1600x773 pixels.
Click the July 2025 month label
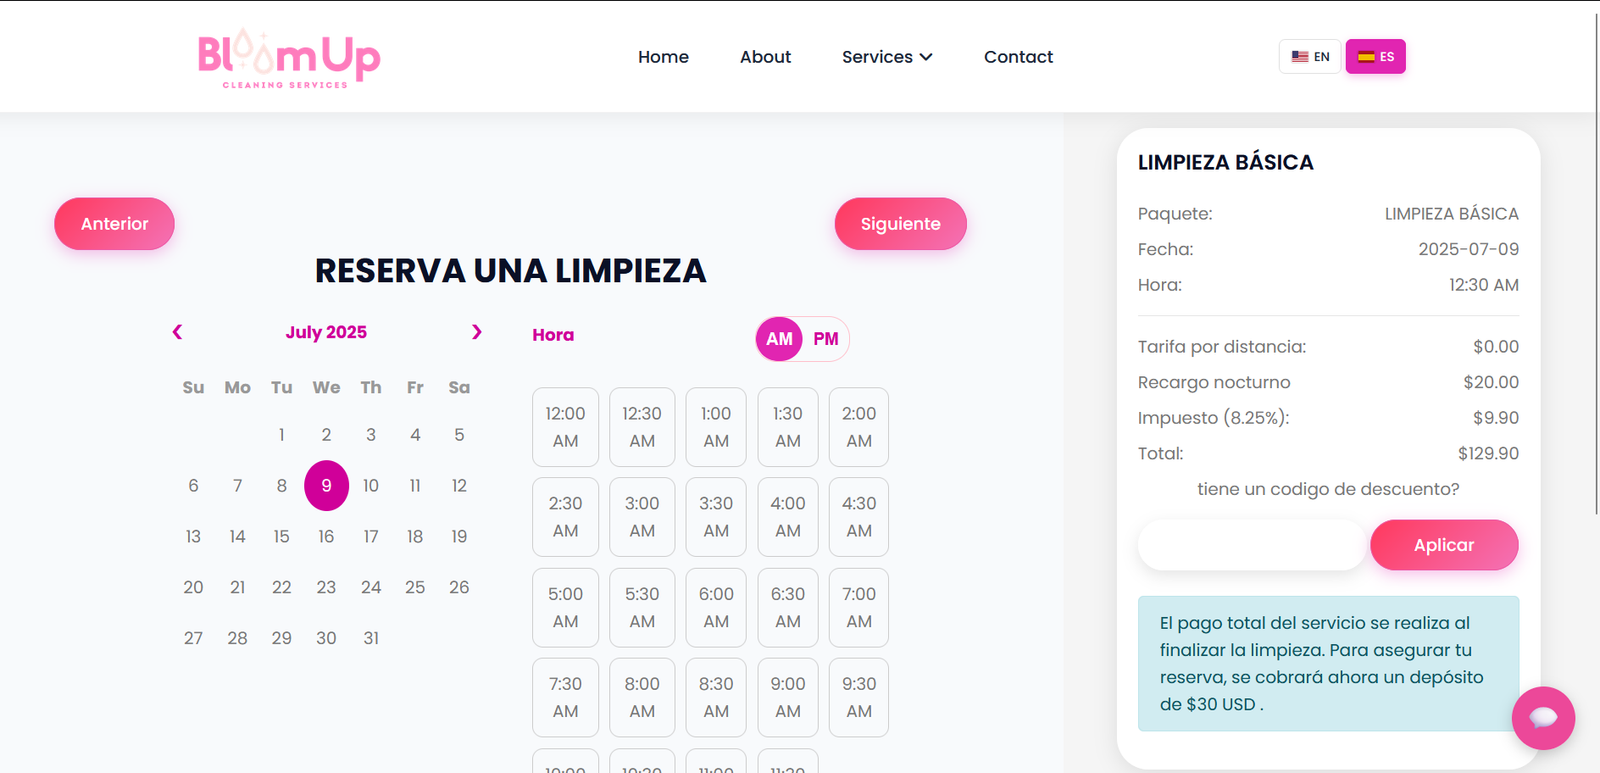[x=326, y=332]
